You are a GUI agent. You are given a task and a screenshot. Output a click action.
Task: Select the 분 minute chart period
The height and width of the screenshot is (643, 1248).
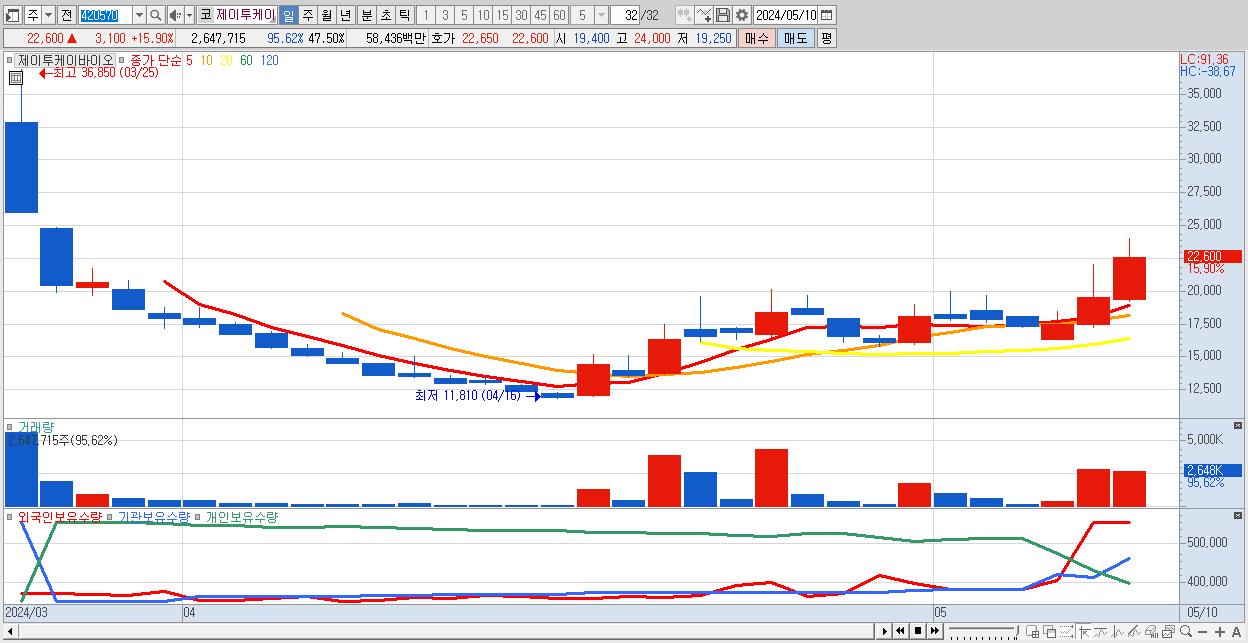tap(366, 15)
